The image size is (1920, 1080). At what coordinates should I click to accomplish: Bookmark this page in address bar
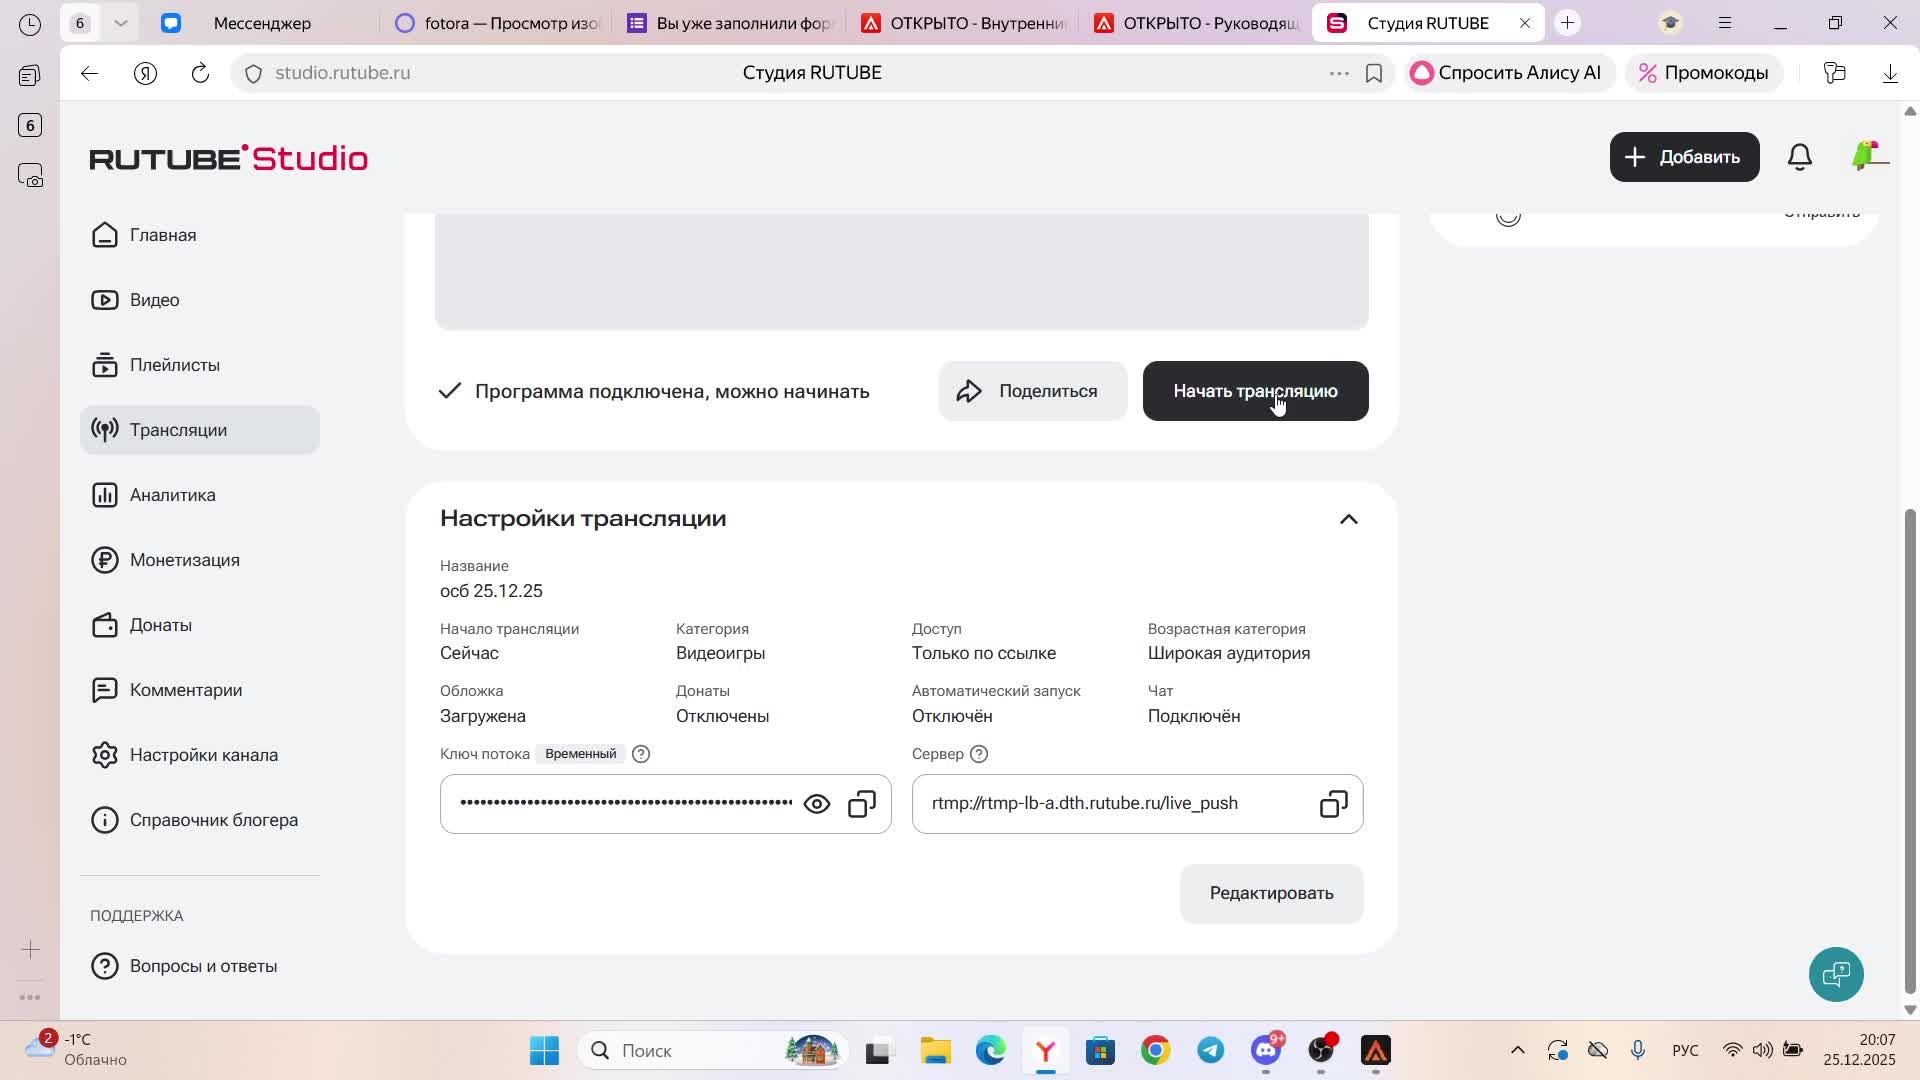coord(1374,73)
